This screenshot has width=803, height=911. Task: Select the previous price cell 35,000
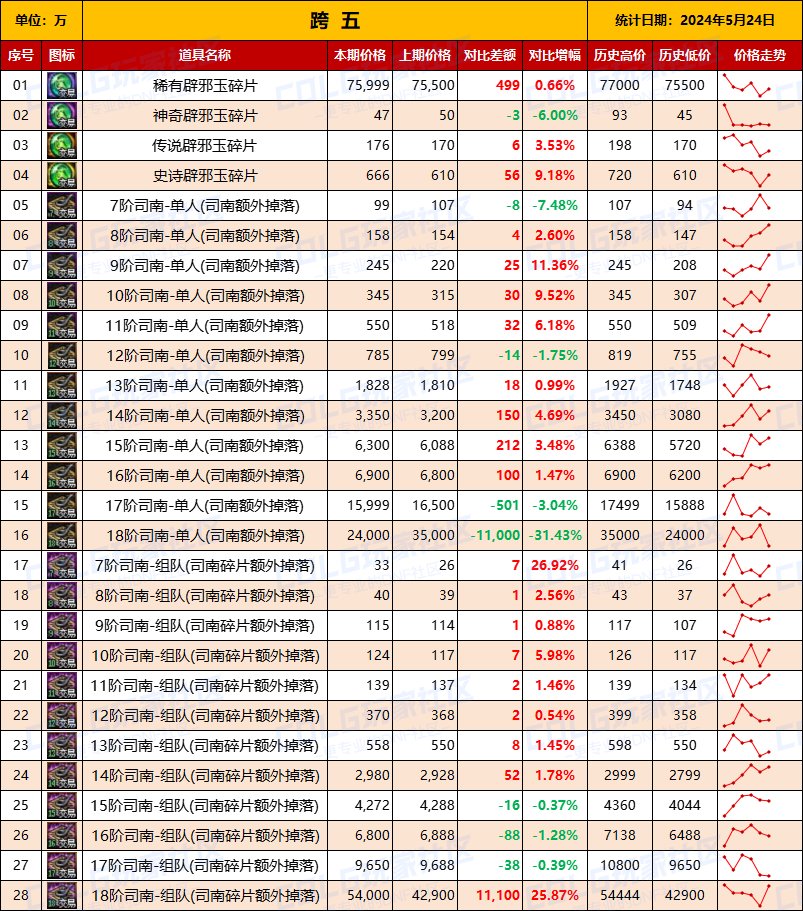[x=425, y=536]
